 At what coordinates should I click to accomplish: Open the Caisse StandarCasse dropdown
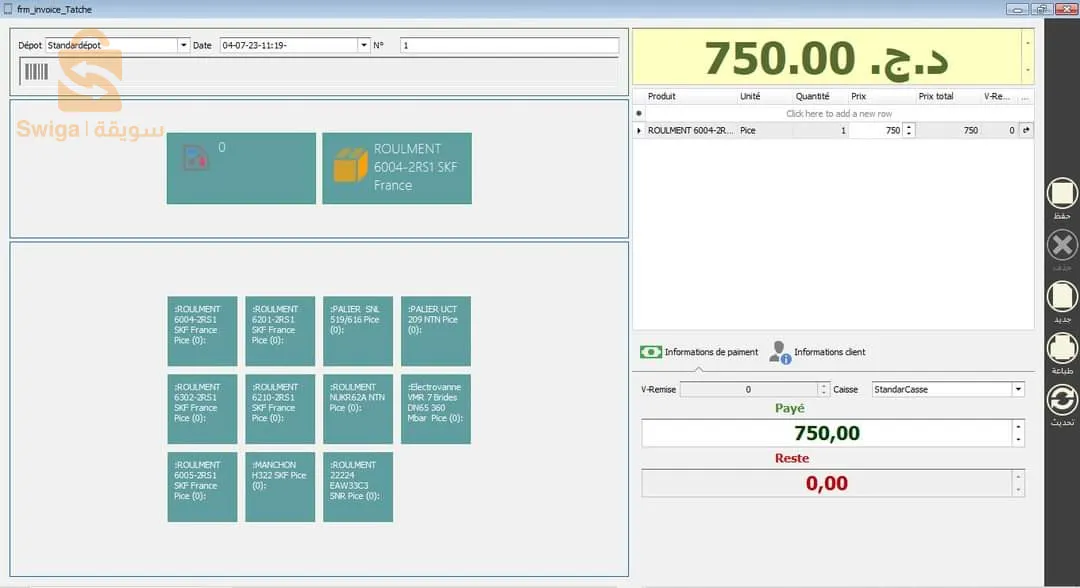point(1018,390)
